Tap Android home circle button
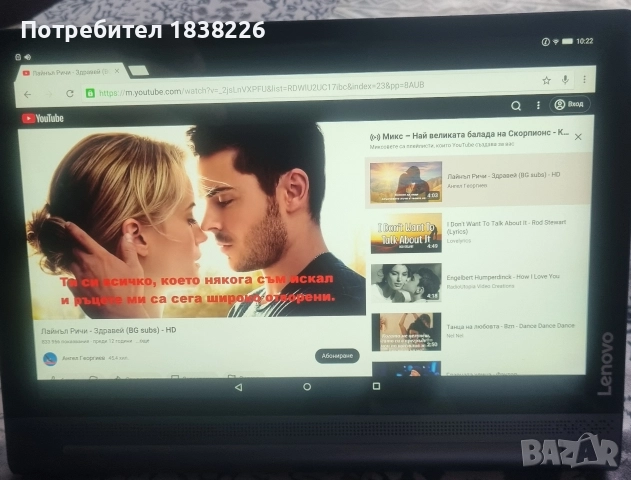Viewport: 631px width, 480px height. pyautogui.click(x=307, y=387)
